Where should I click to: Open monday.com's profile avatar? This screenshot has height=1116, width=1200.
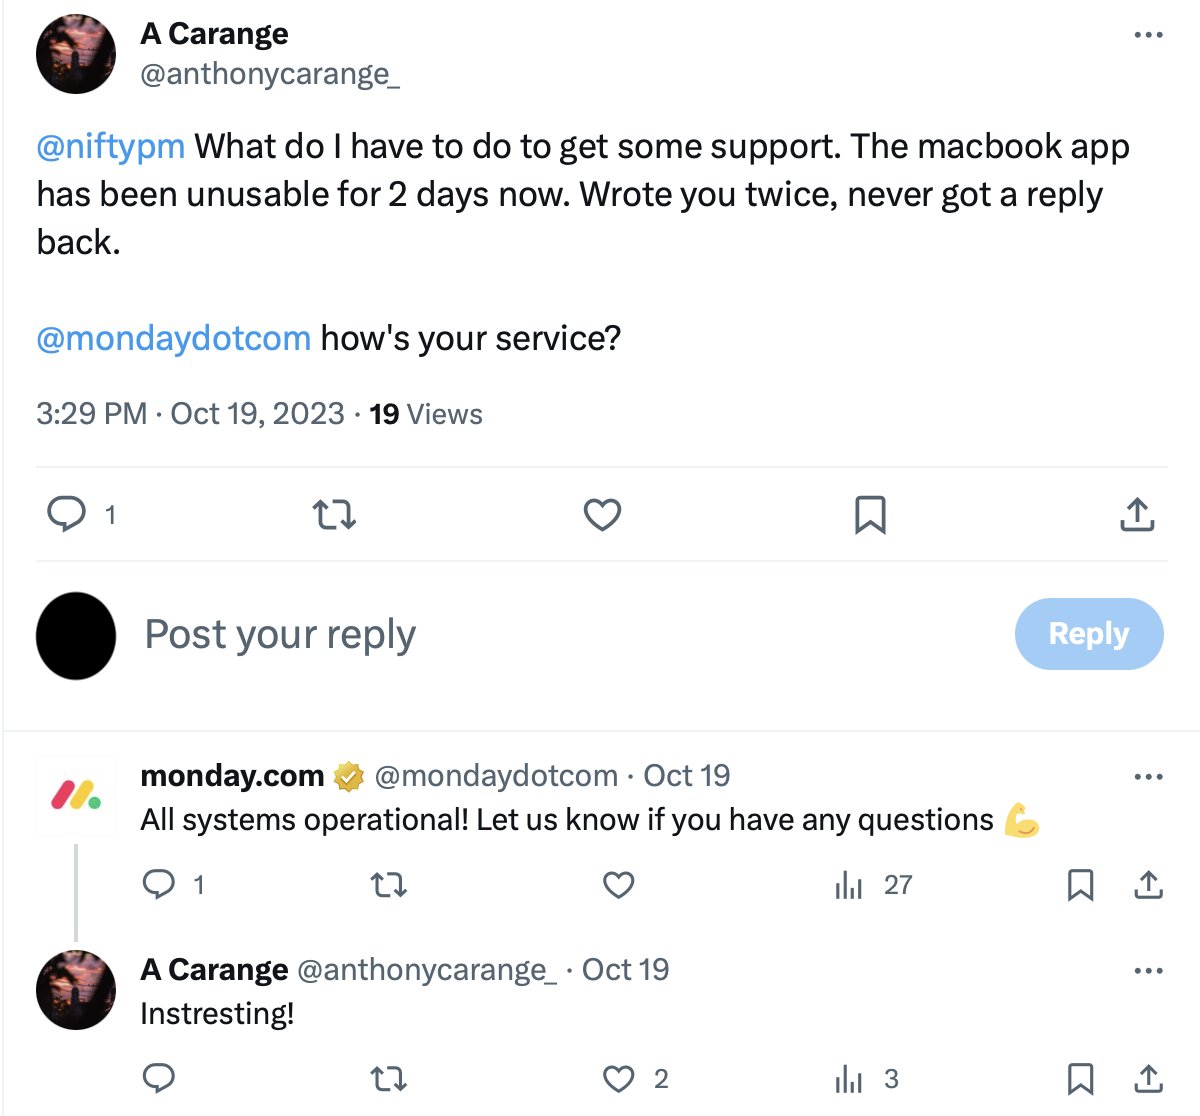(76, 796)
